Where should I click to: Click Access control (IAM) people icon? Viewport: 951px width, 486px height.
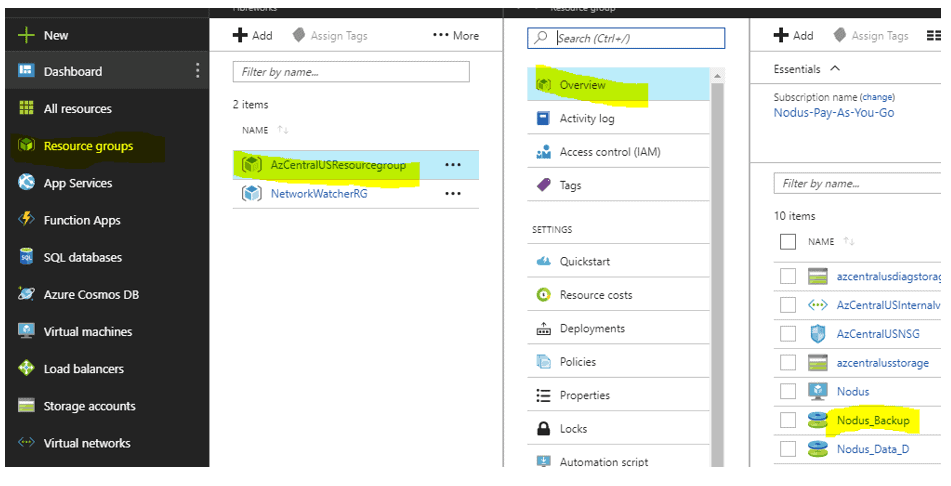(x=543, y=152)
